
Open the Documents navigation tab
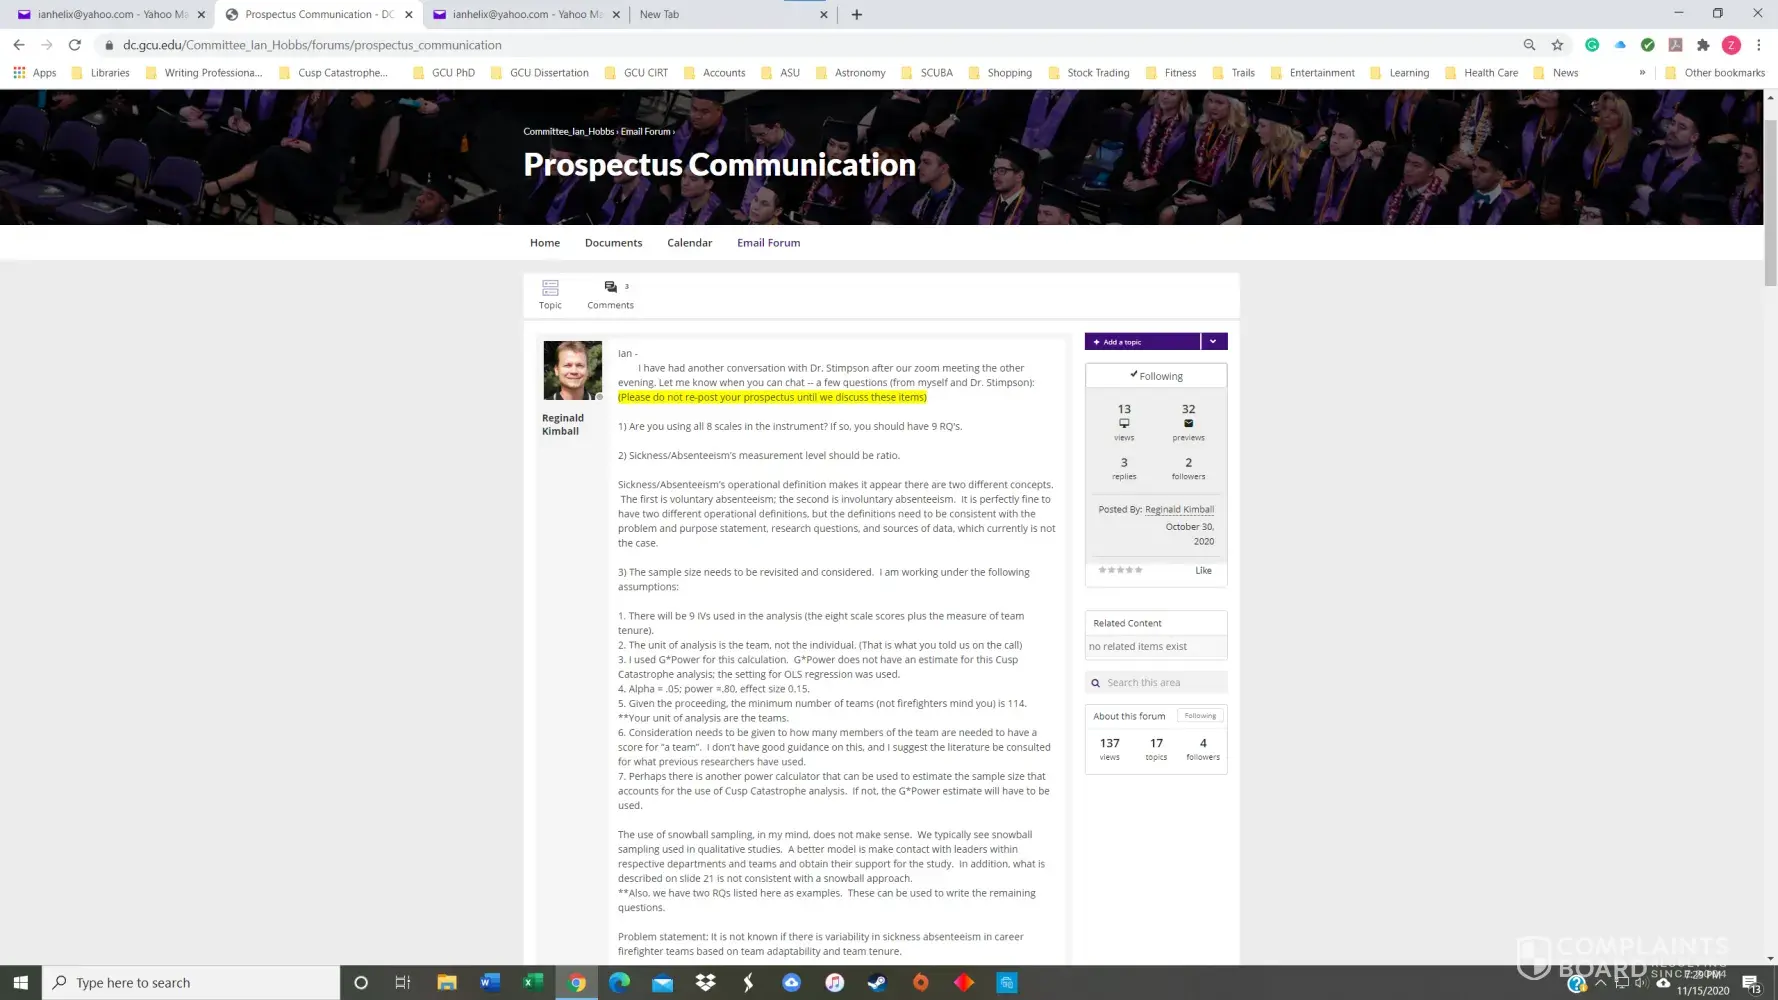click(613, 243)
